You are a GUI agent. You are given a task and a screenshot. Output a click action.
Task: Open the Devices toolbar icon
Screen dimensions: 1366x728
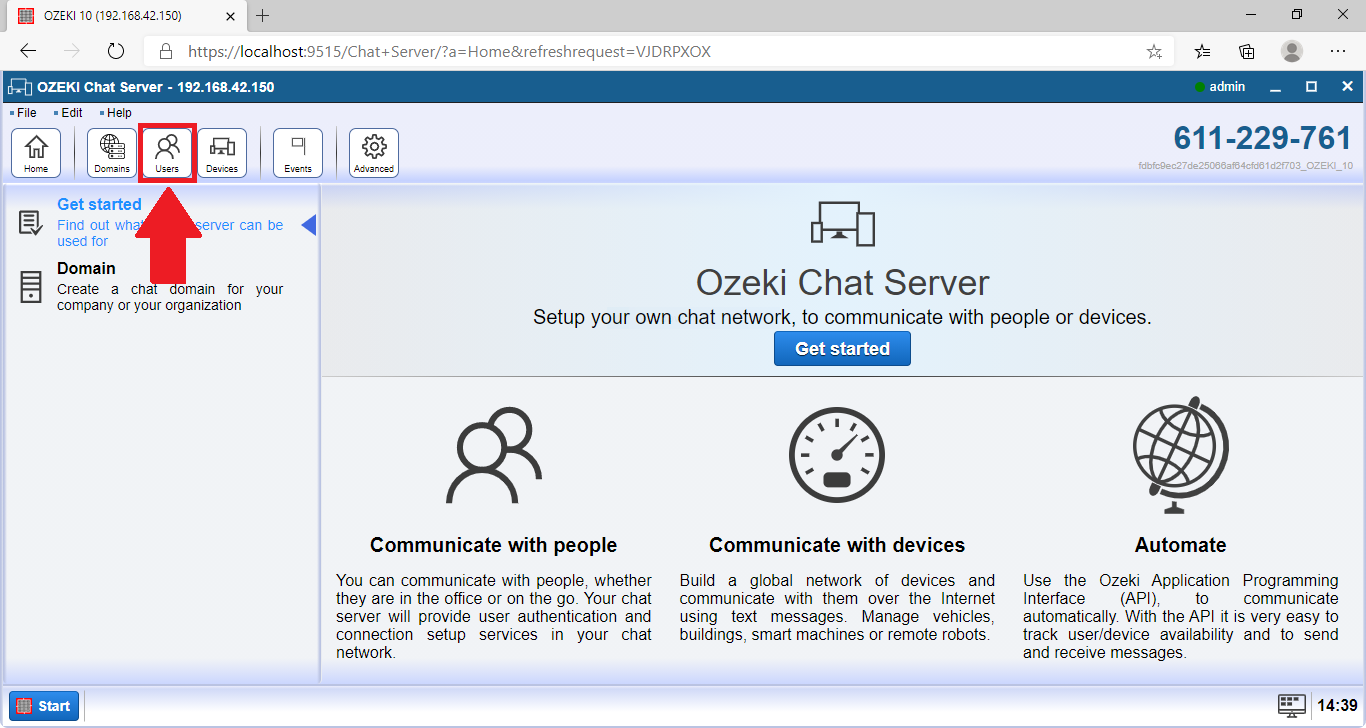(222, 153)
